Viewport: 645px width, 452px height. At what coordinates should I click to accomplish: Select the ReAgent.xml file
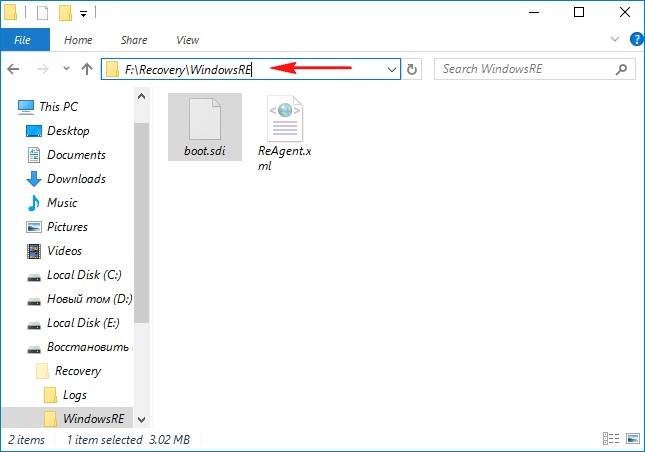pyautogui.click(x=285, y=134)
